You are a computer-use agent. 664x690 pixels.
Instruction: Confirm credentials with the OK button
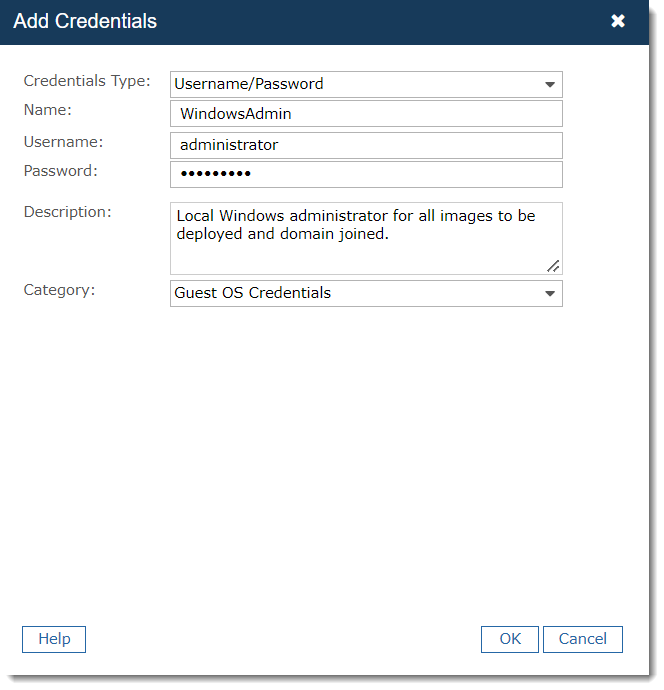510,639
